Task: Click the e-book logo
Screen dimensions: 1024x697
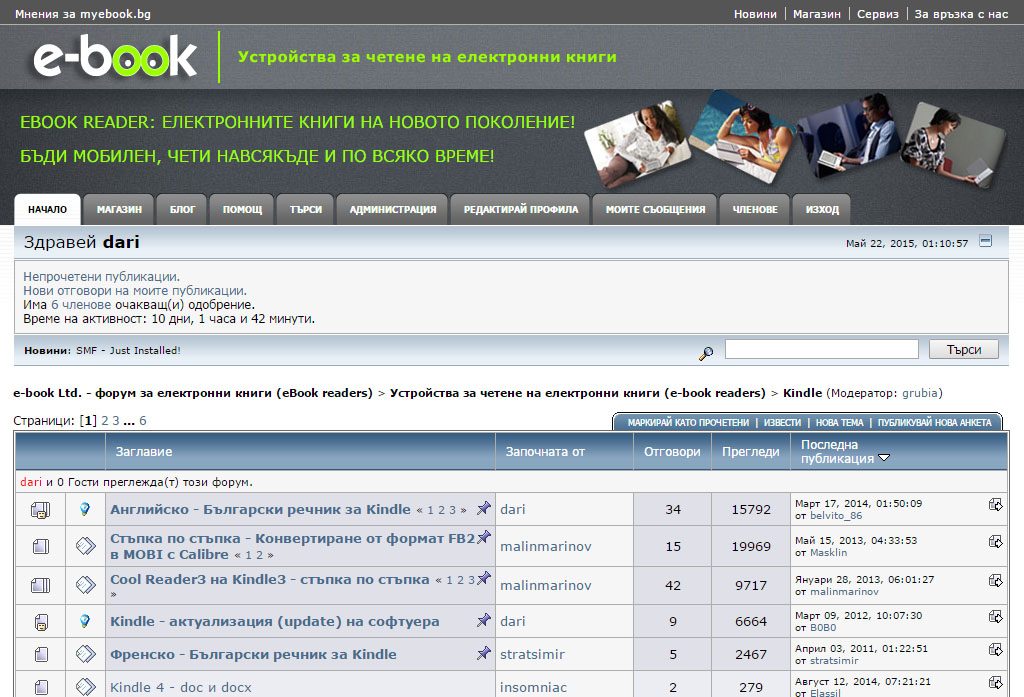Action: pos(115,57)
